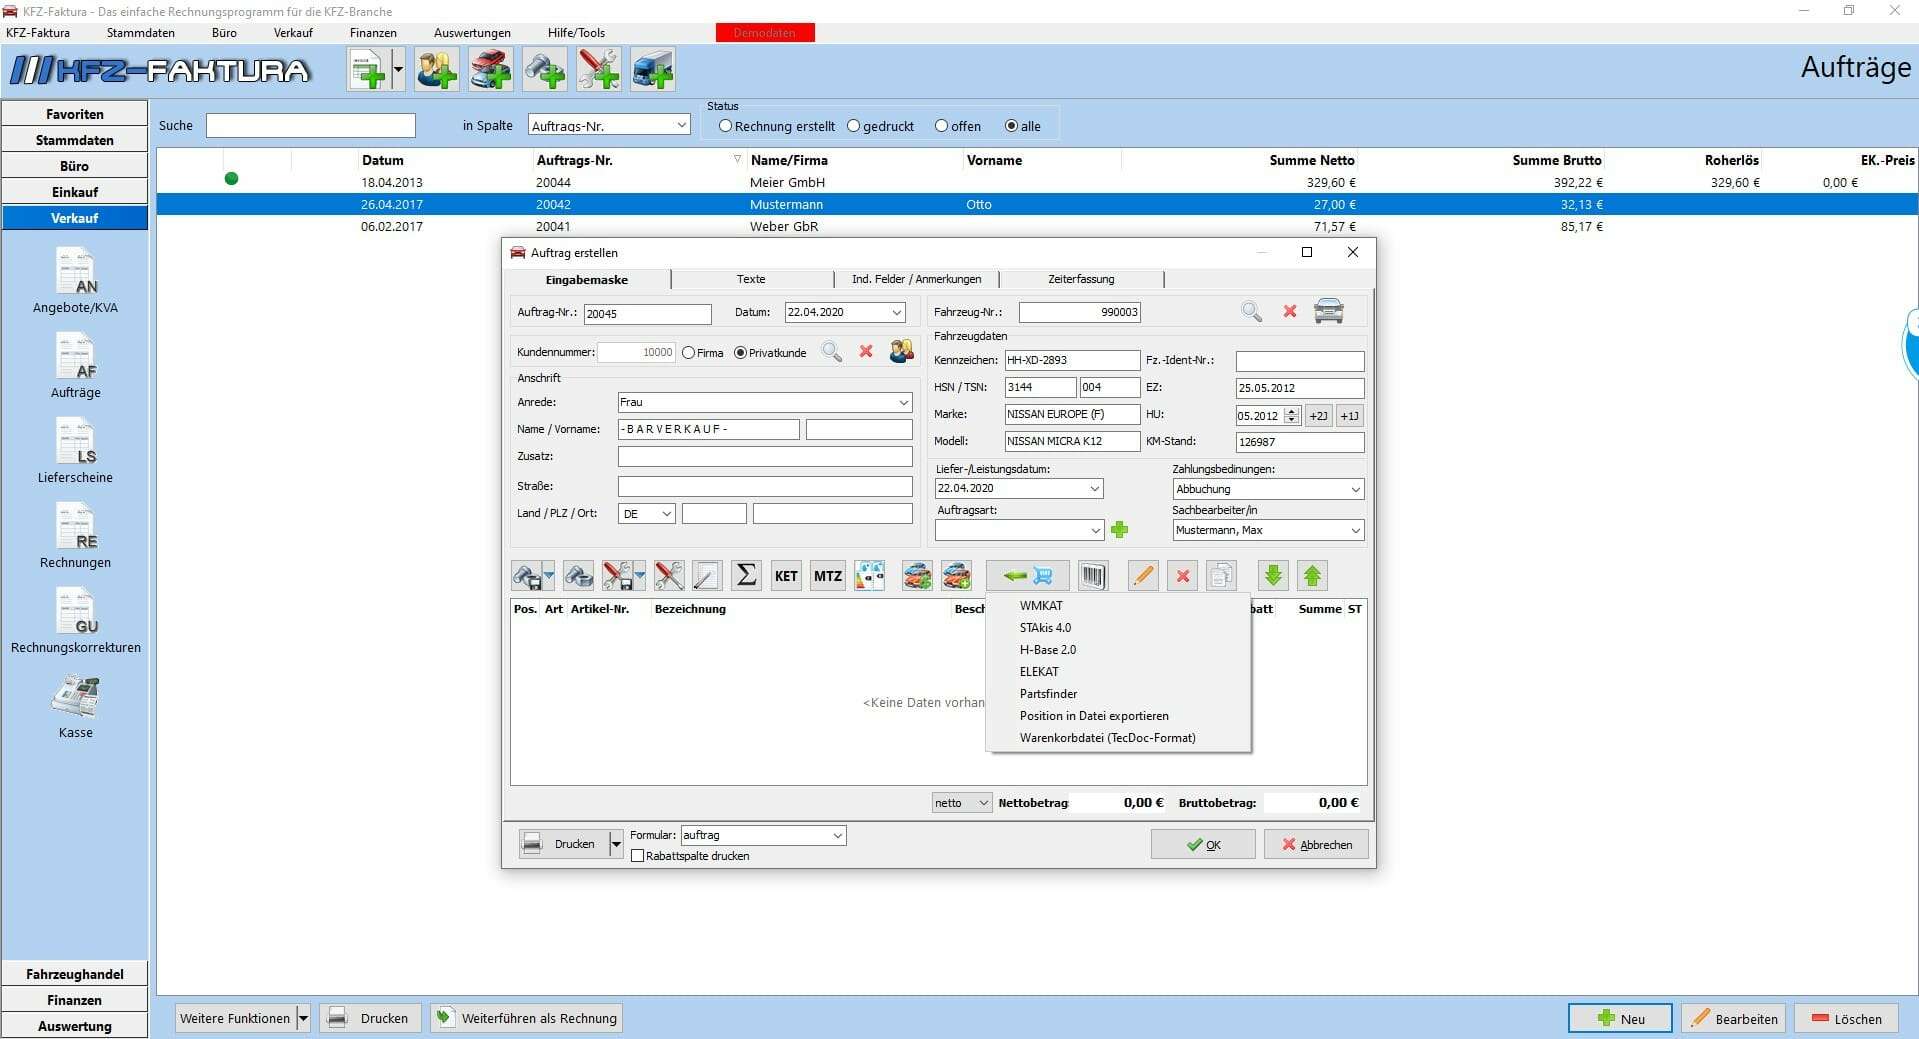Click the new invoice document icon in top toolbar
This screenshot has height=1039, width=1919.
tap(368, 70)
